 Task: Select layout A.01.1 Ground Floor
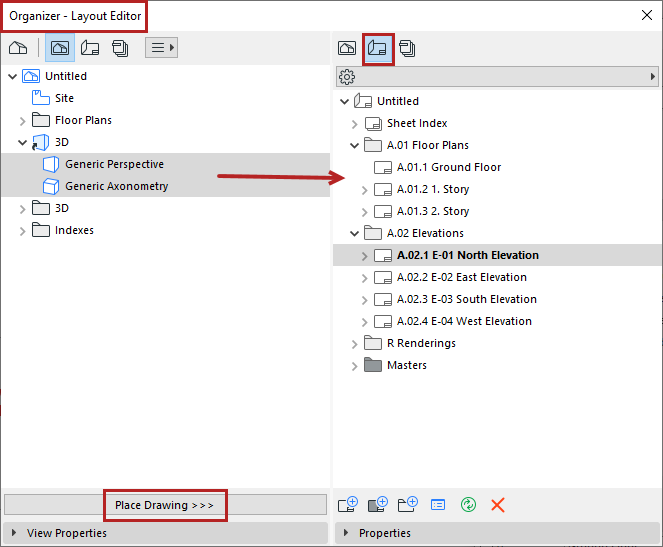[x=449, y=167]
